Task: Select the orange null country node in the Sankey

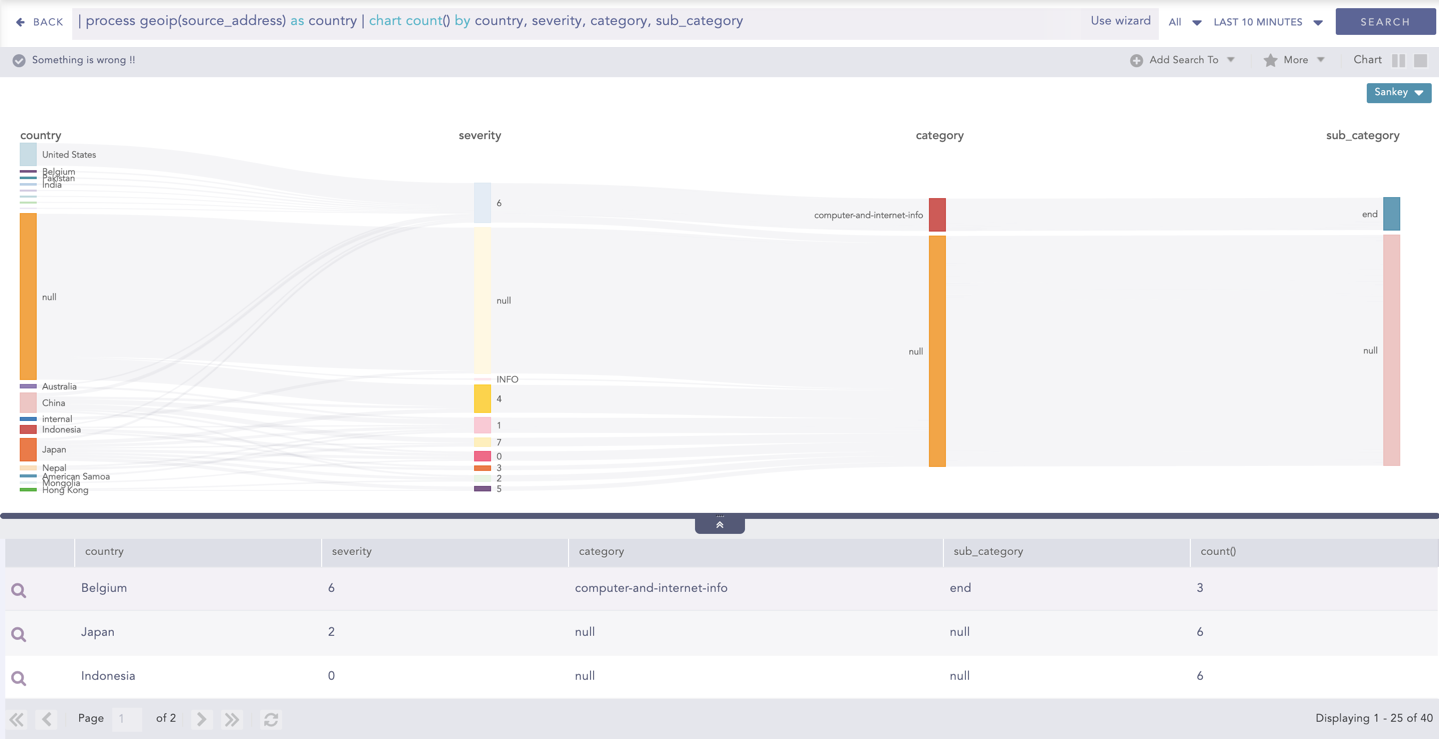Action: [28, 296]
